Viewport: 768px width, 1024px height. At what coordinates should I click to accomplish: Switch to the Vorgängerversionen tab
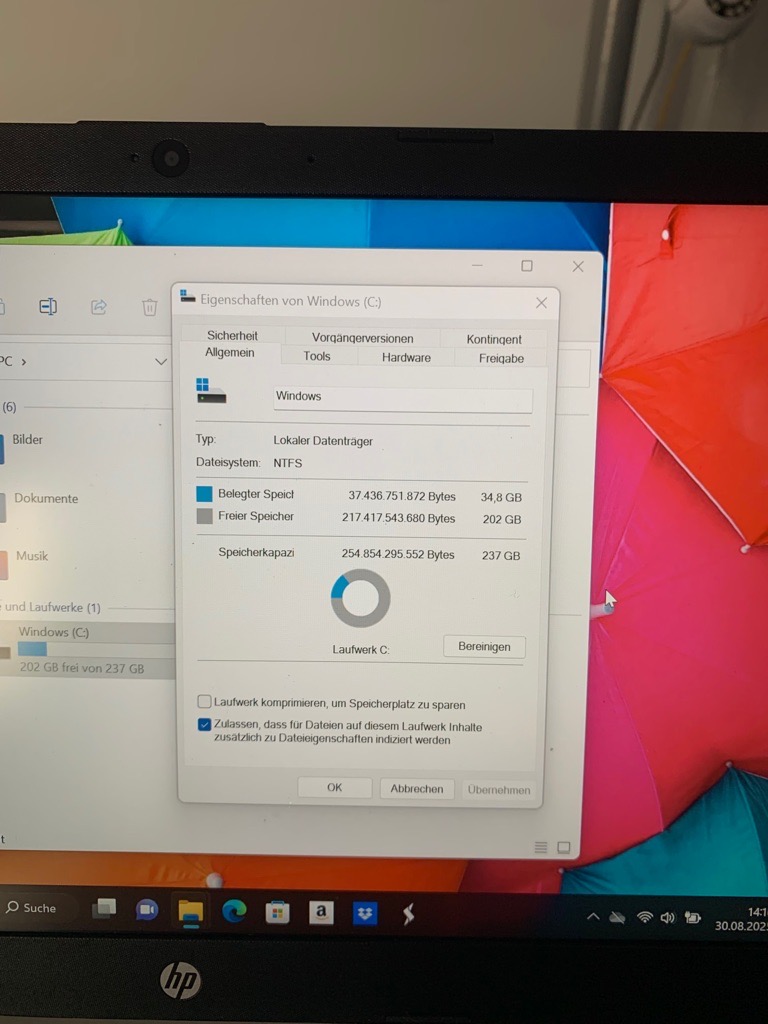point(362,338)
